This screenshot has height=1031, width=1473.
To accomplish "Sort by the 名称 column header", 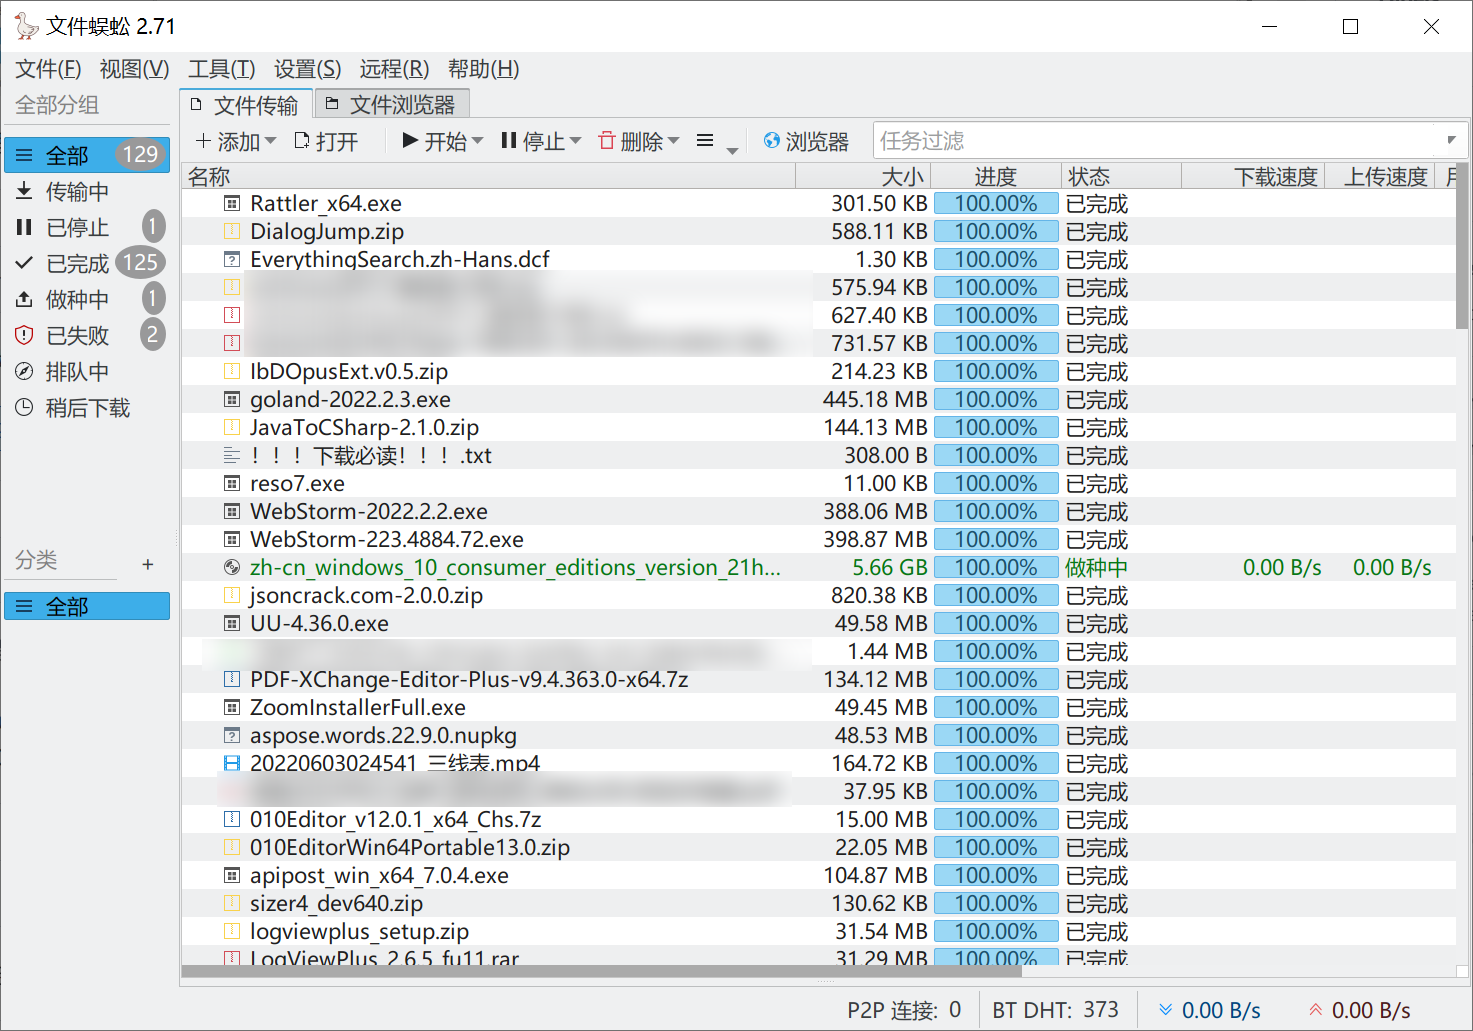I will (489, 176).
